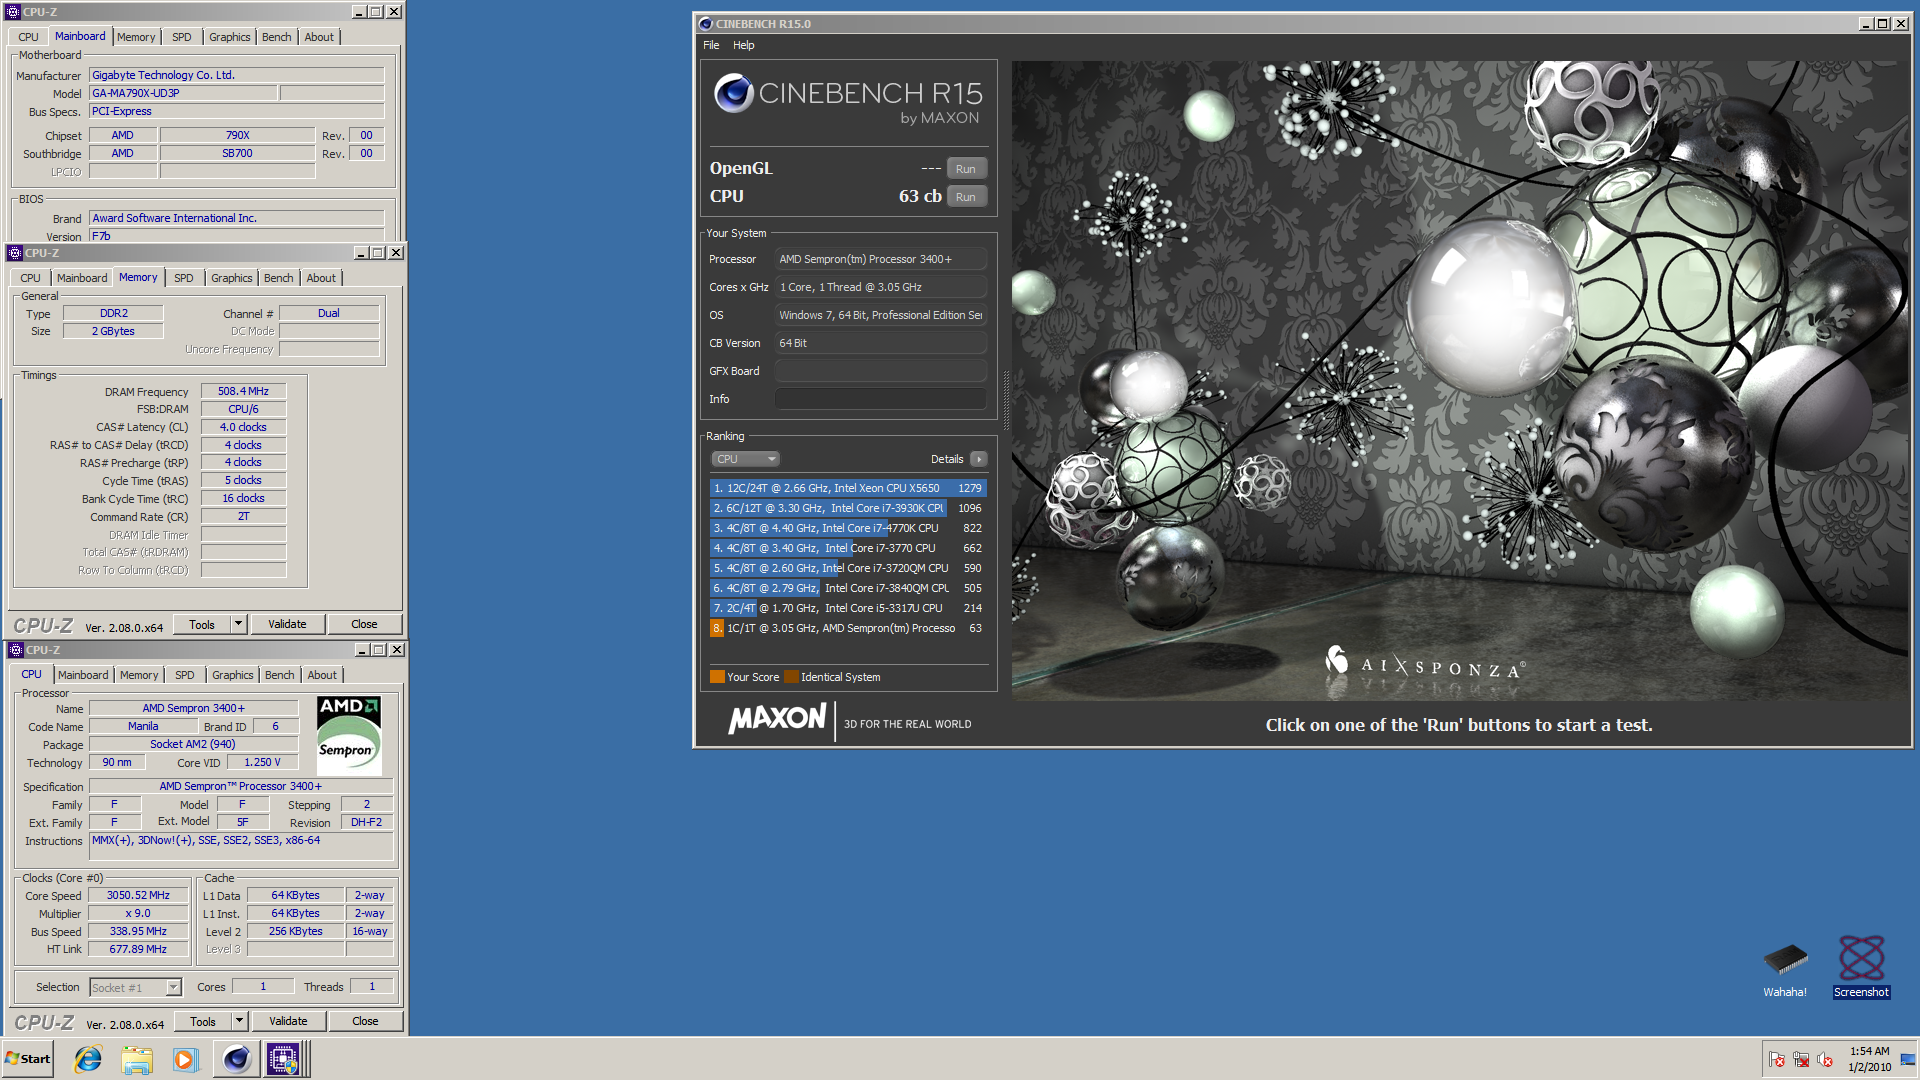Open the Wahaha! desktop icon
Screen dimensions: 1920x1080
tap(1785, 969)
